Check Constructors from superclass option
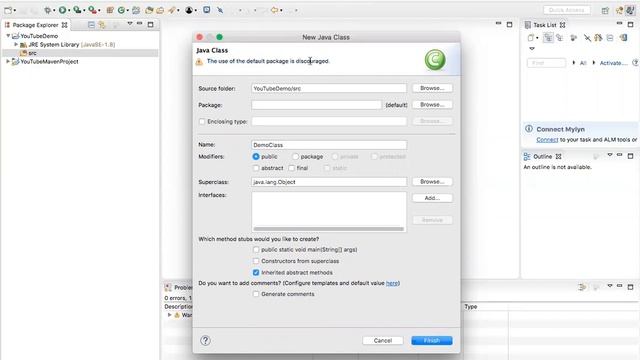 256,261
